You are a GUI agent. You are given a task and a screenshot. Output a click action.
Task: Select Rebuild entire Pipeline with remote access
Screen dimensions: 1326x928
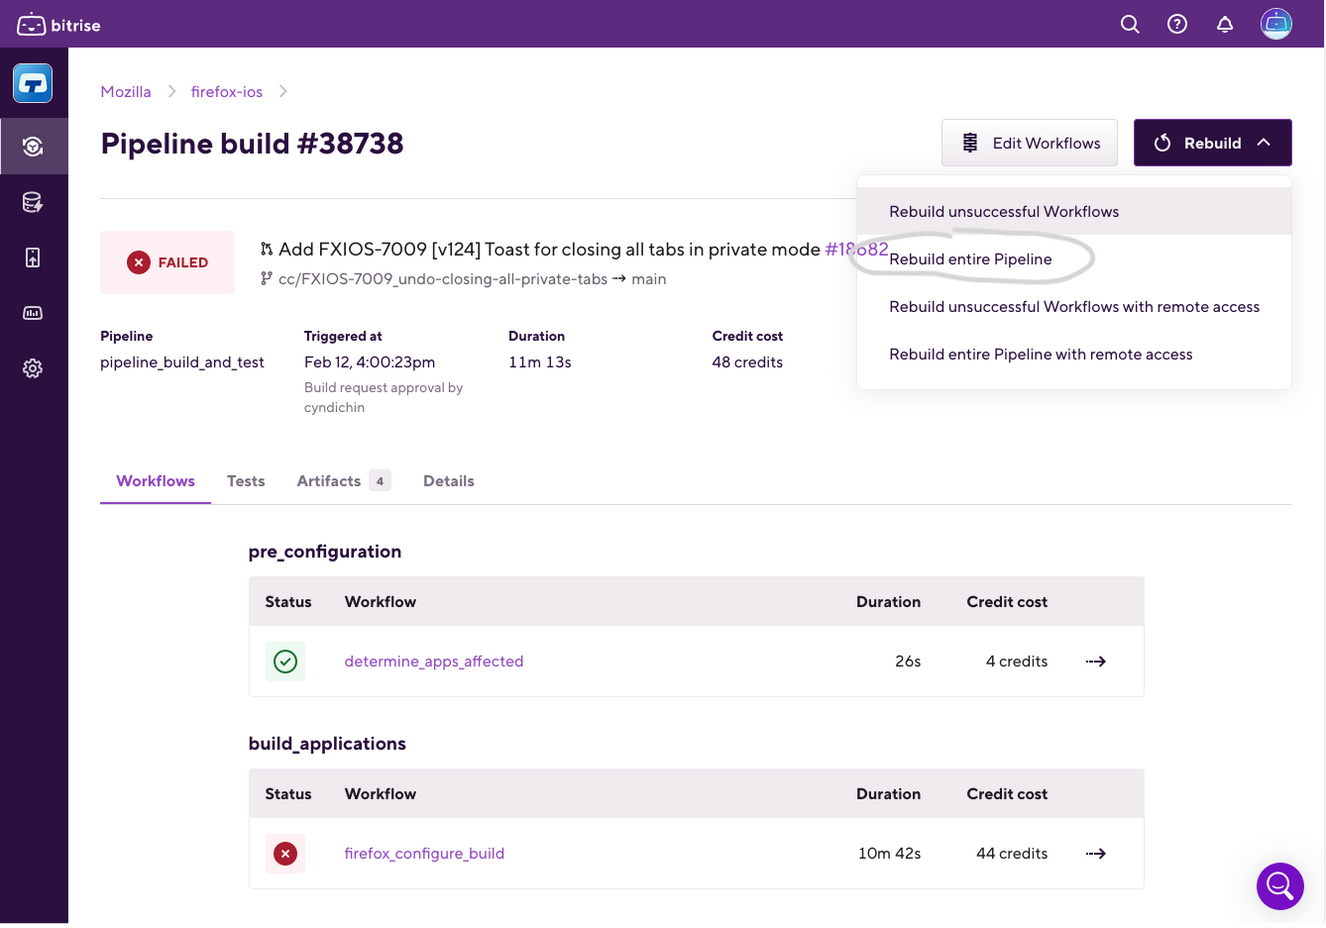[1040, 354]
